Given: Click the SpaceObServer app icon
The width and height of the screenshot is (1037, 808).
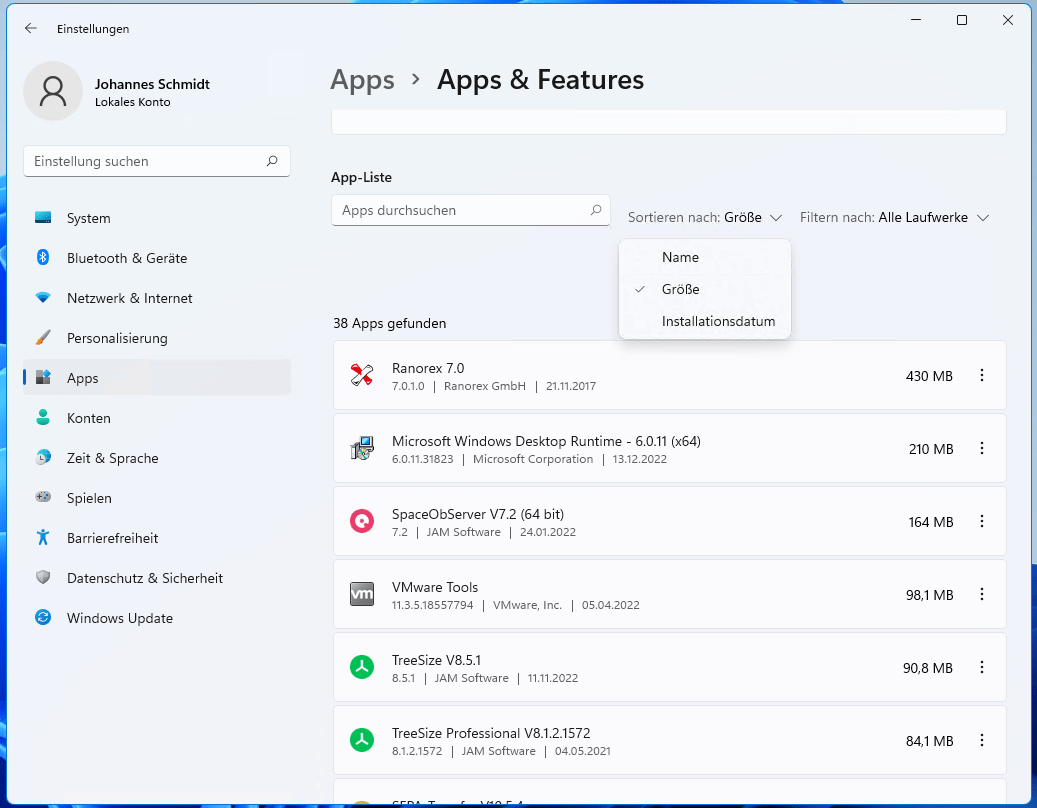Looking at the screenshot, I should tap(362, 522).
